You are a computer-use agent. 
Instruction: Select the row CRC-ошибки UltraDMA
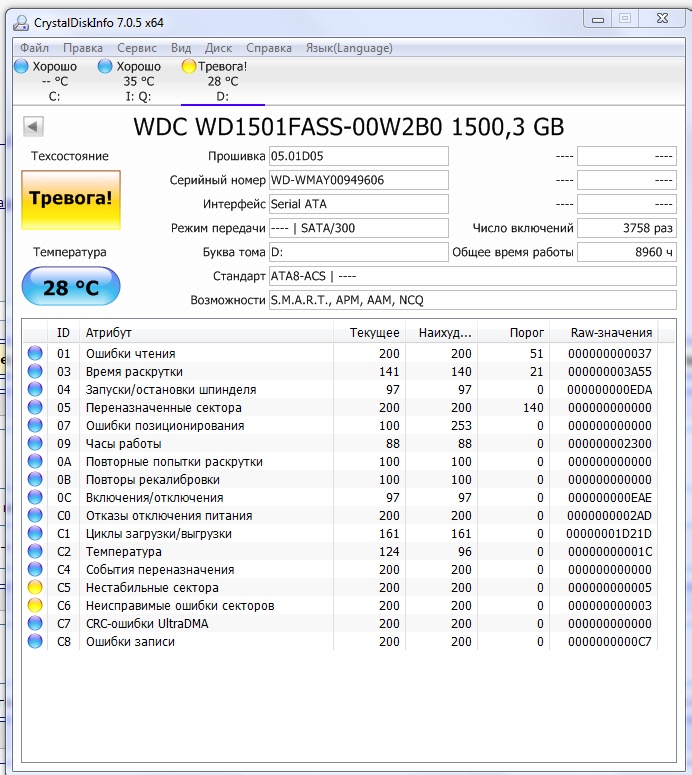(340, 623)
